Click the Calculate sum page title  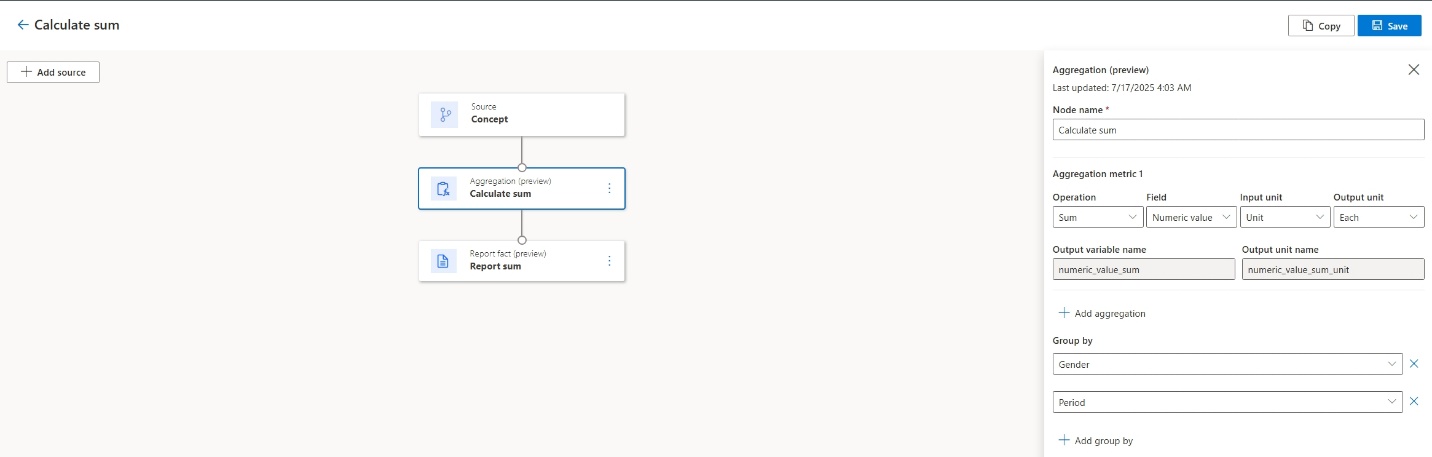(x=77, y=25)
